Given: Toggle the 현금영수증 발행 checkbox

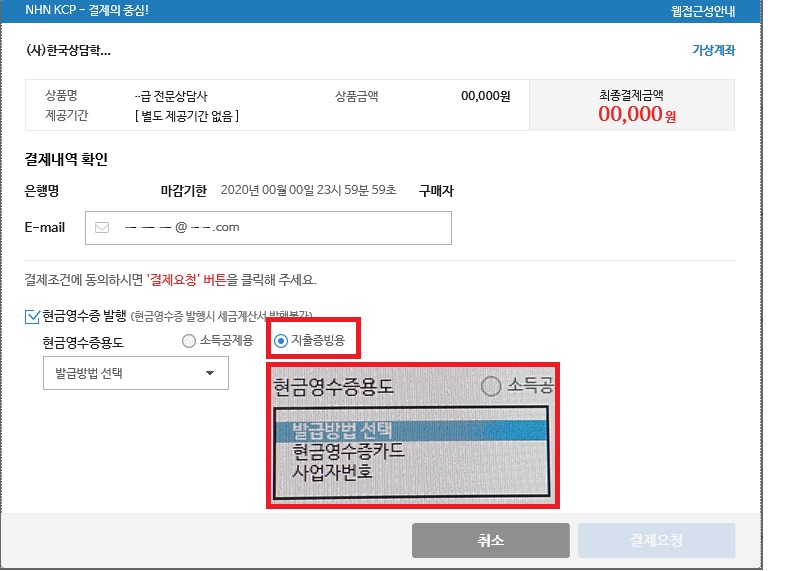Looking at the screenshot, I should click(32, 316).
